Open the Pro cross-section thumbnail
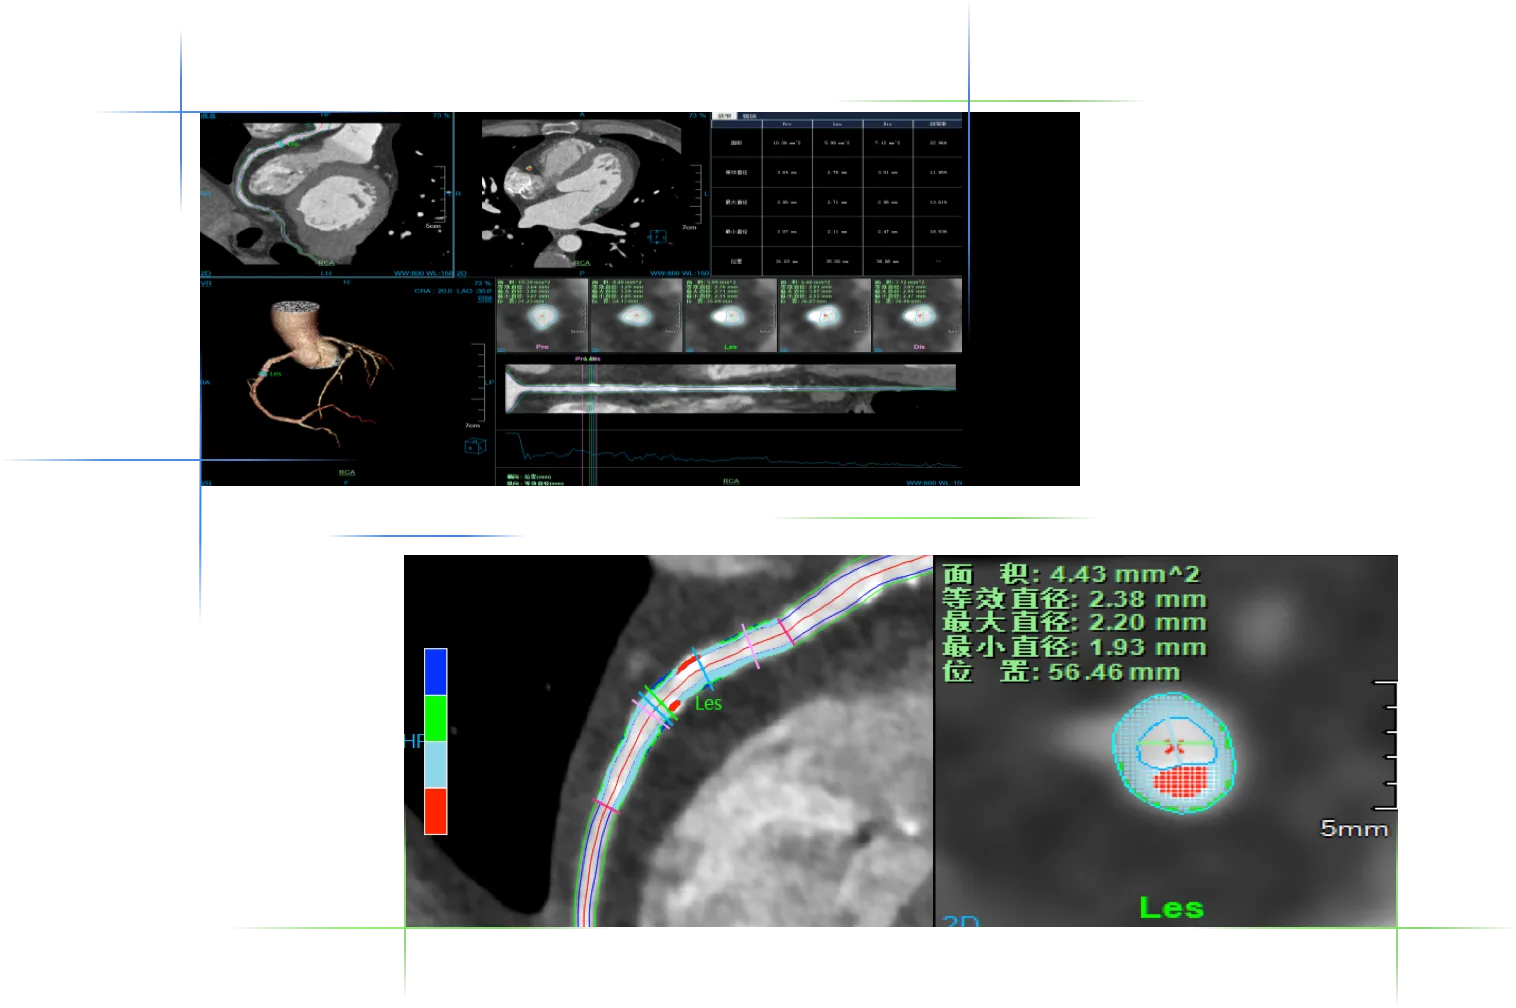The height and width of the screenshot is (1008, 1516). click(x=542, y=315)
